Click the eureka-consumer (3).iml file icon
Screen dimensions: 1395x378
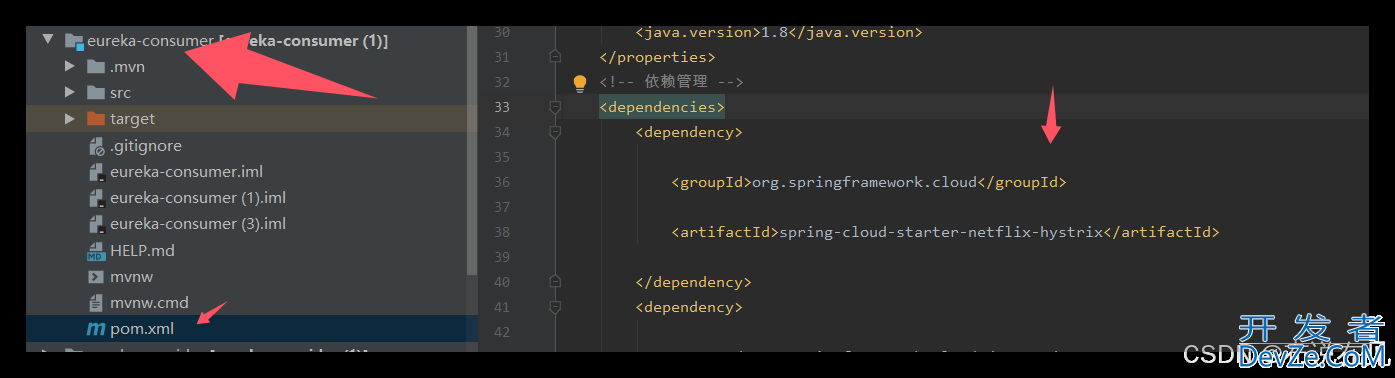[x=97, y=224]
